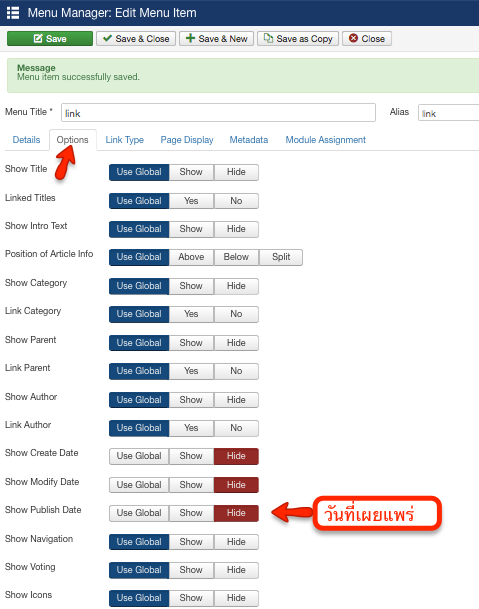This screenshot has width=479, height=609.
Task: Switch to the Details tab
Action: click(26, 140)
